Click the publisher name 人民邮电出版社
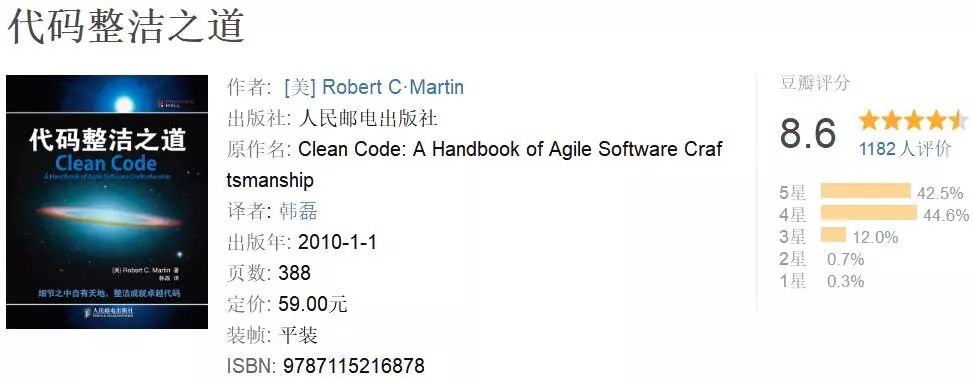Image resolution: width=973 pixels, height=380 pixels. (x=368, y=118)
